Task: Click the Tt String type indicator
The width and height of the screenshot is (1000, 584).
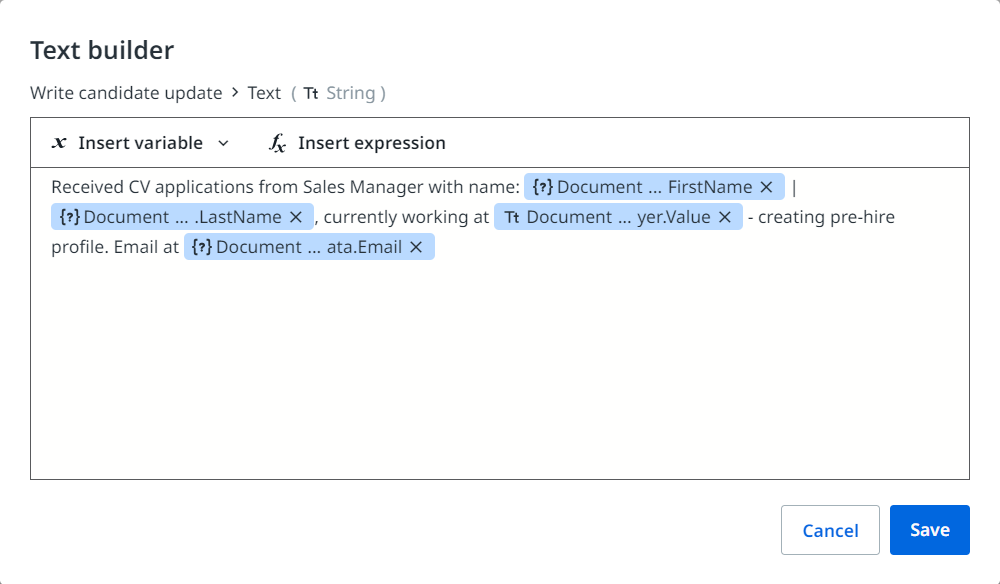Action: pos(340,93)
